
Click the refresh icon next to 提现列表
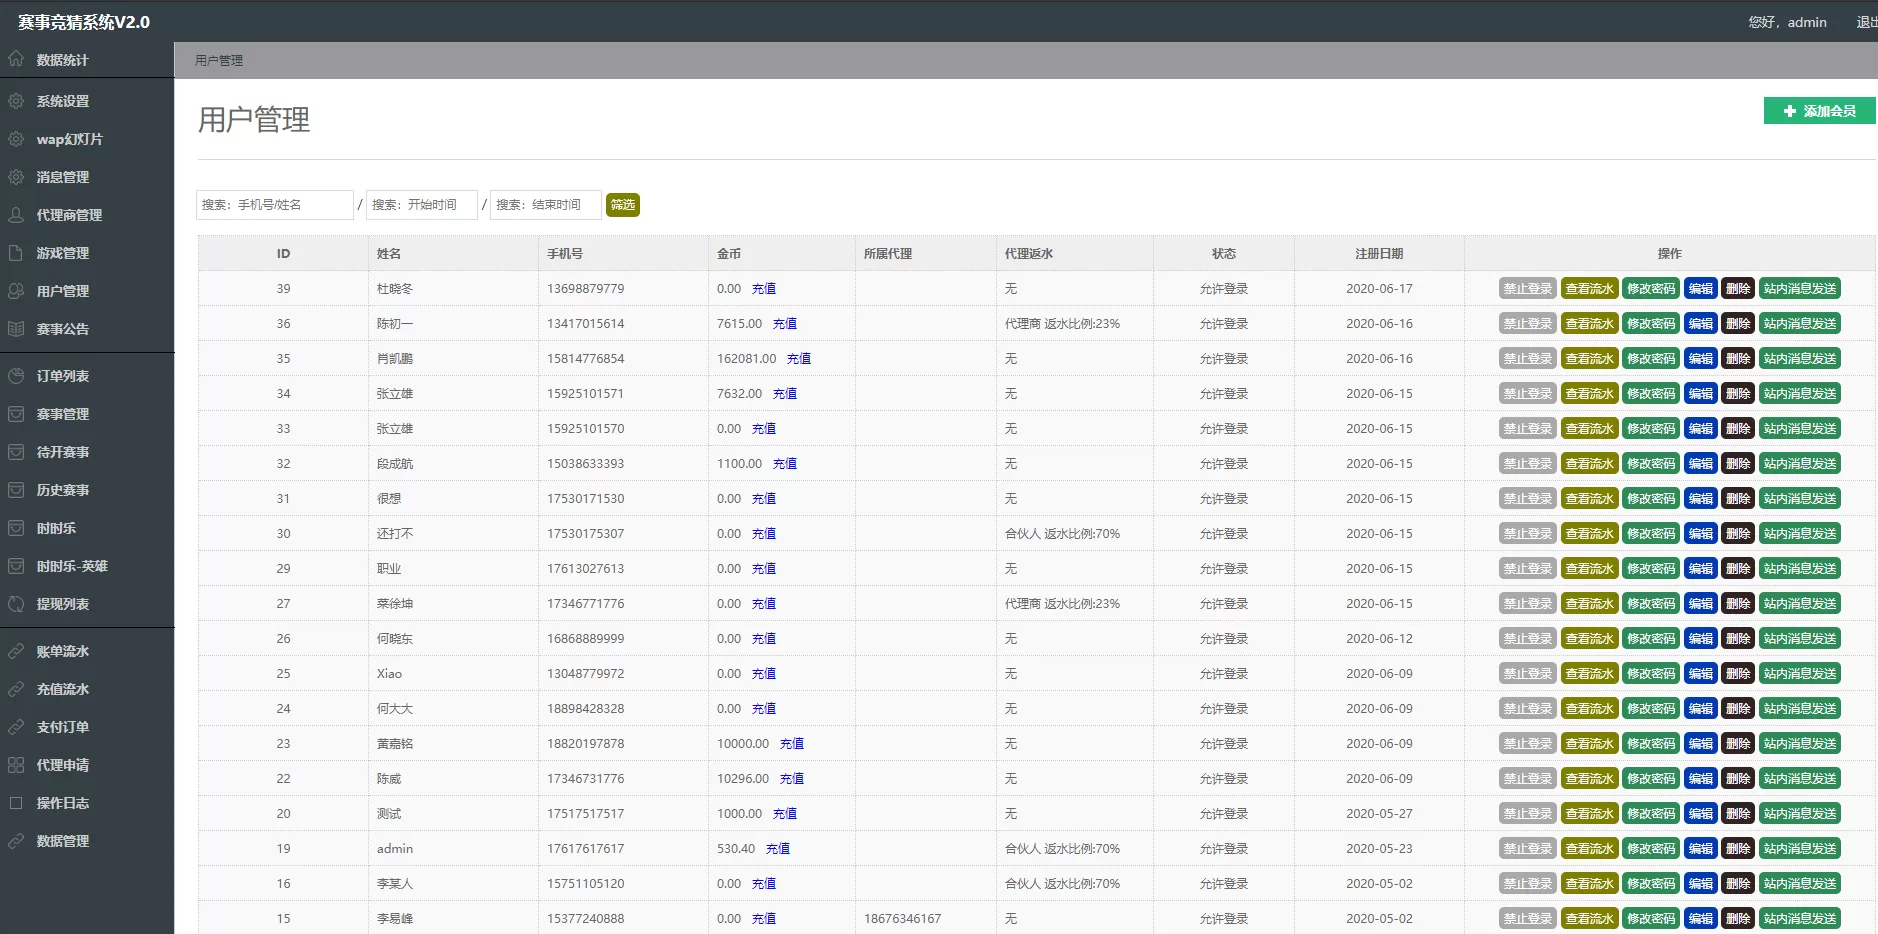click(16, 604)
